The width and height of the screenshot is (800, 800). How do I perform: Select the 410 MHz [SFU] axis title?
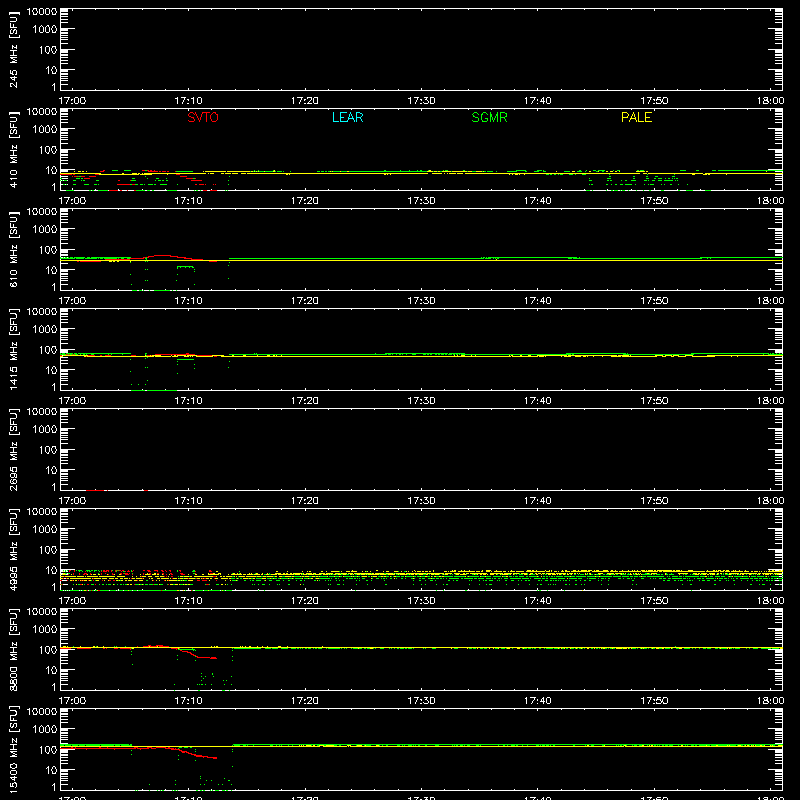[x=14, y=149]
